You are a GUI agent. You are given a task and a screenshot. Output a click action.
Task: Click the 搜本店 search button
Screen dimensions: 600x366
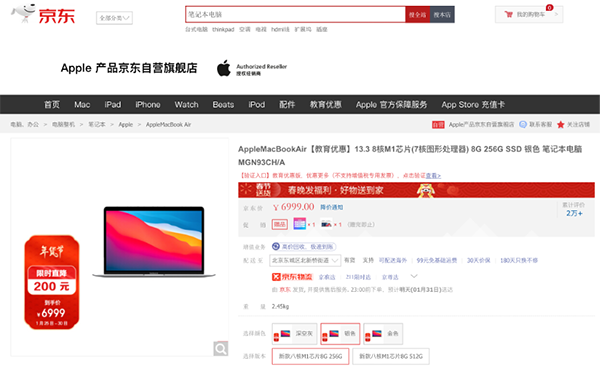[442, 15]
